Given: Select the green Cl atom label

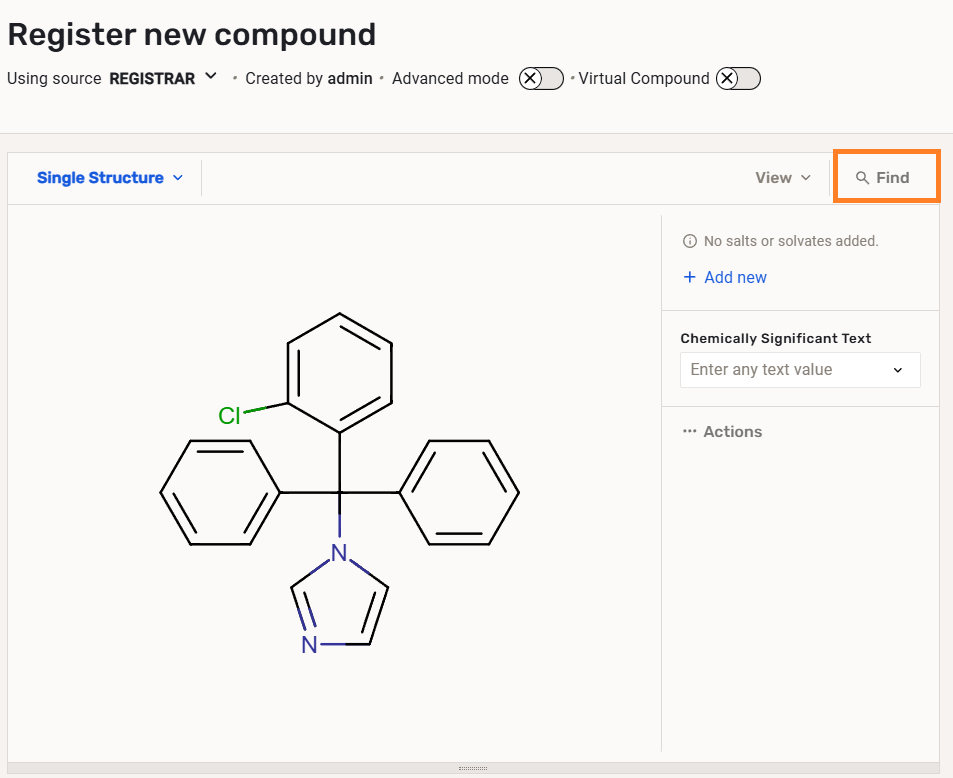Looking at the screenshot, I should [x=229, y=416].
